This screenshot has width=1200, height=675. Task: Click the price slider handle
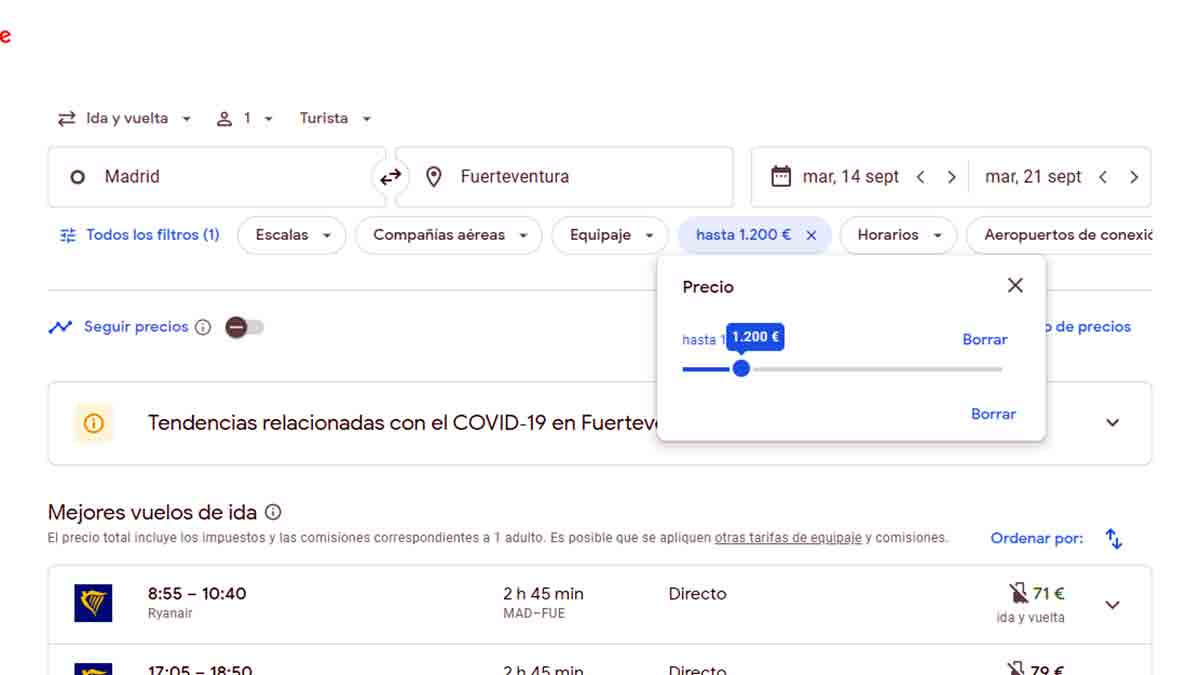(741, 369)
